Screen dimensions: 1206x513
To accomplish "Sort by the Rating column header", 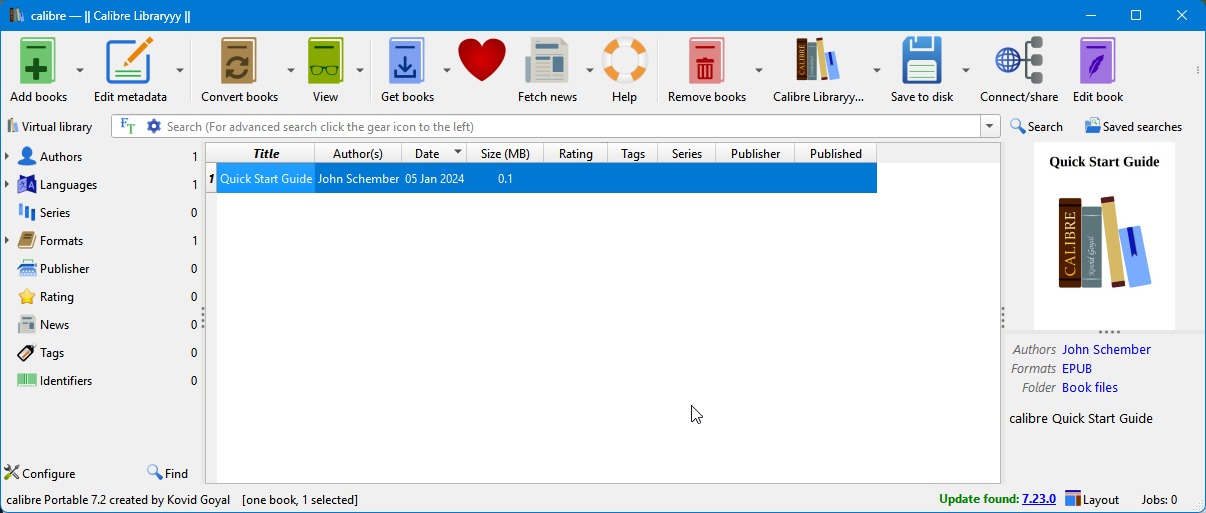I will click(x=576, y=153).
